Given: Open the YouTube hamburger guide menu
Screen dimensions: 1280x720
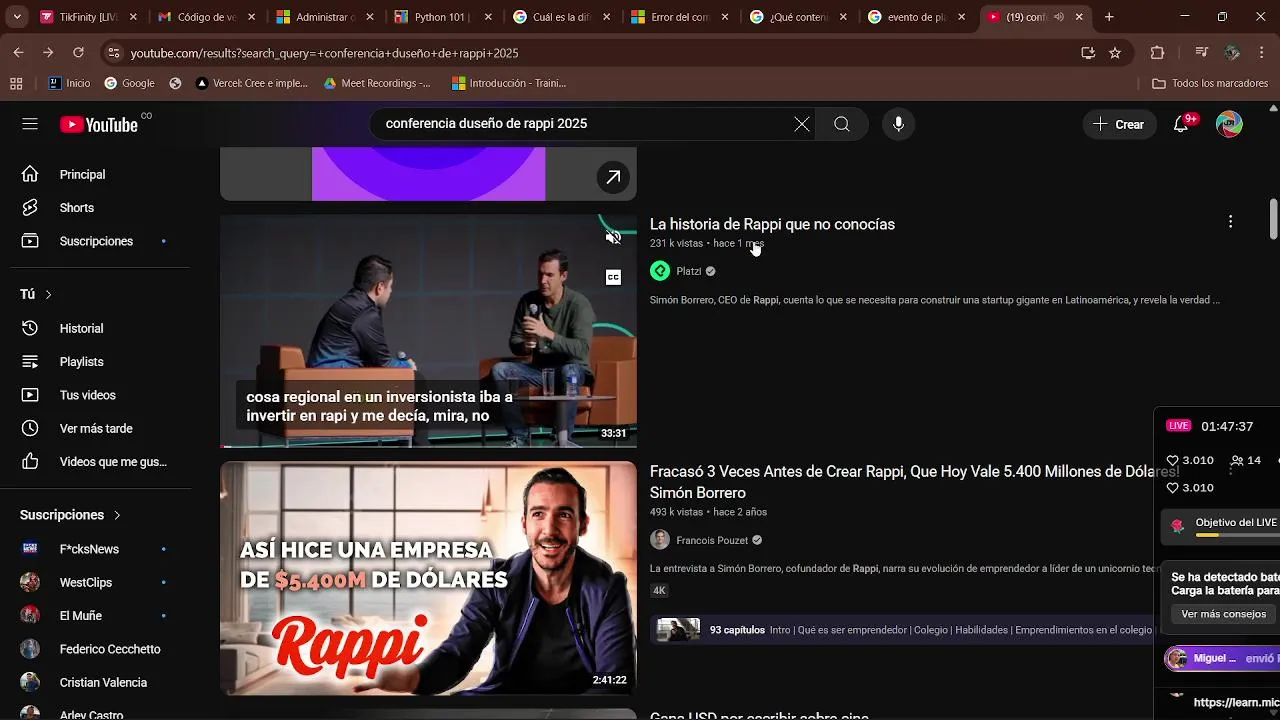Looking at the screenshot, I should [30, 124].
